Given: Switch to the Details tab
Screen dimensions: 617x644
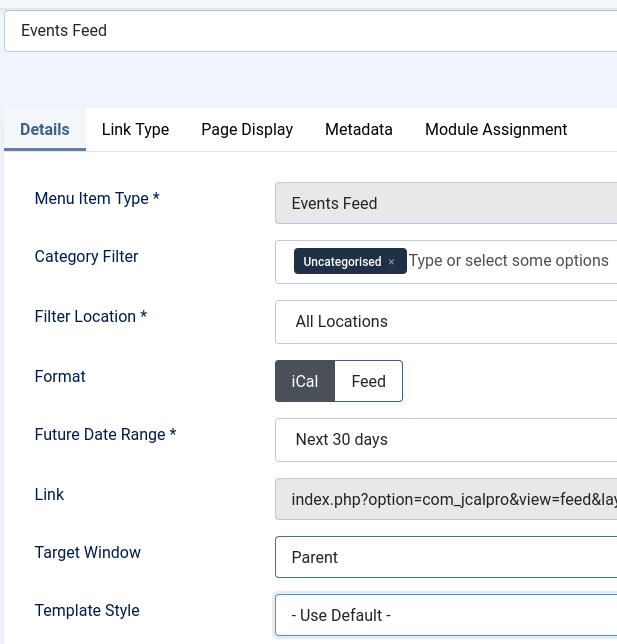Looking at the screenshot, I should [x=45, y=129].
